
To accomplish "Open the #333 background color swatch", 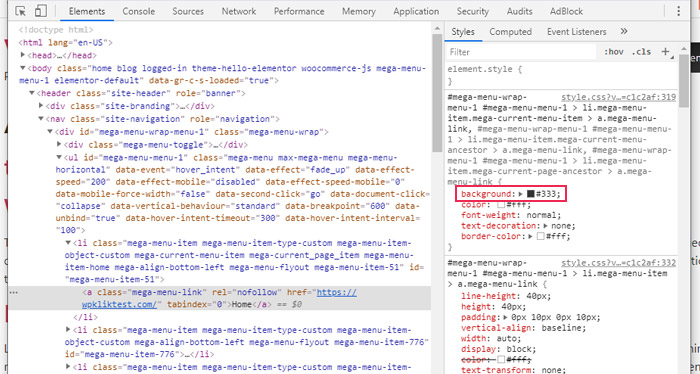I will 530,194.
